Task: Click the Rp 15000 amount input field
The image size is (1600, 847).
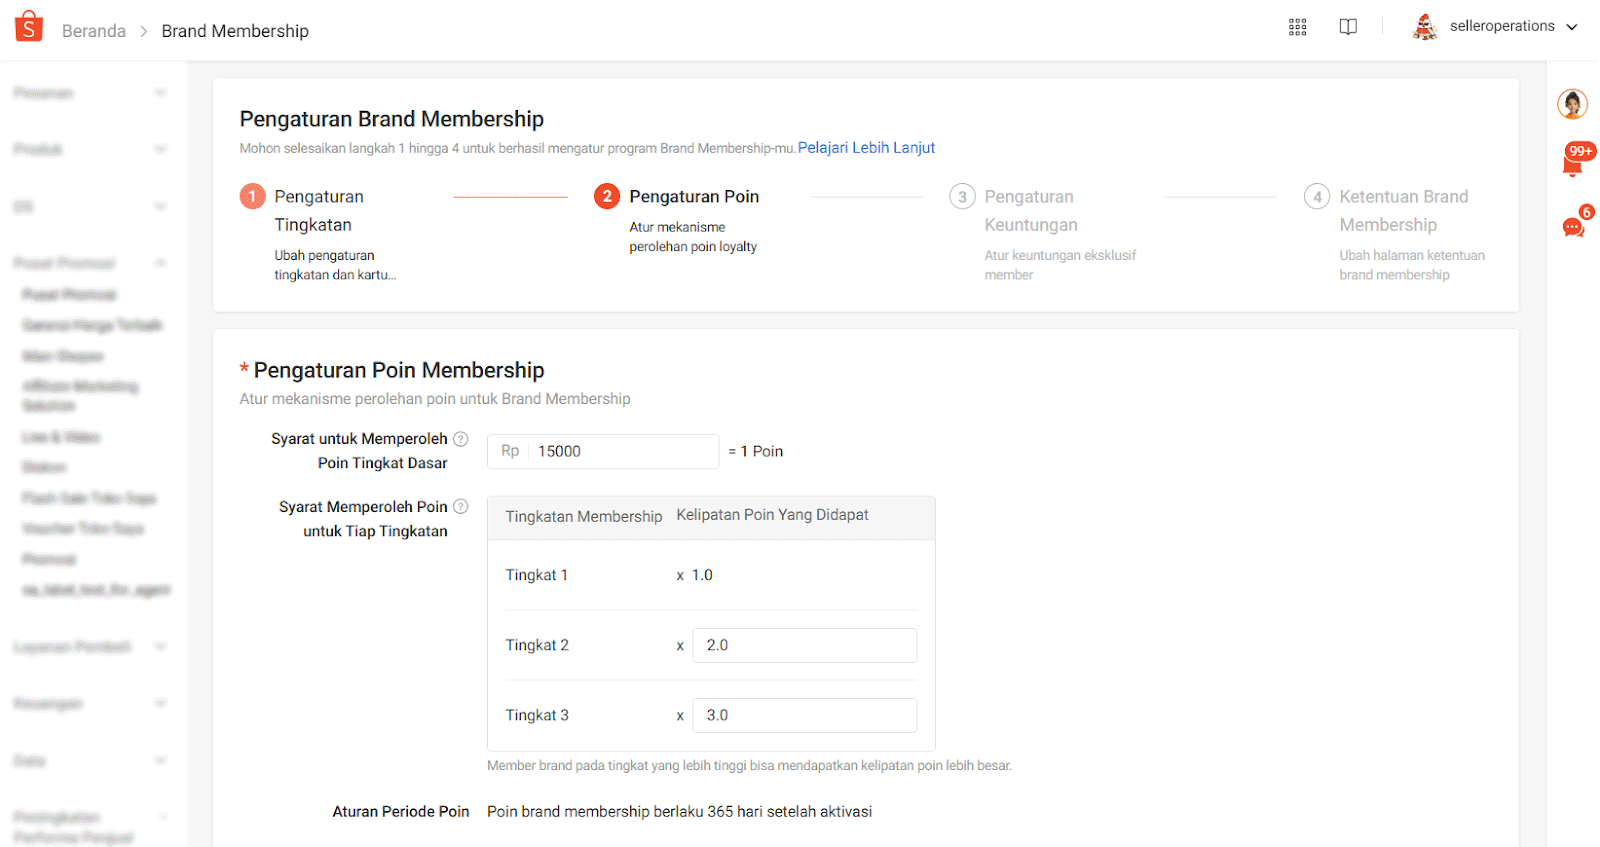Action: pos(603,452)
